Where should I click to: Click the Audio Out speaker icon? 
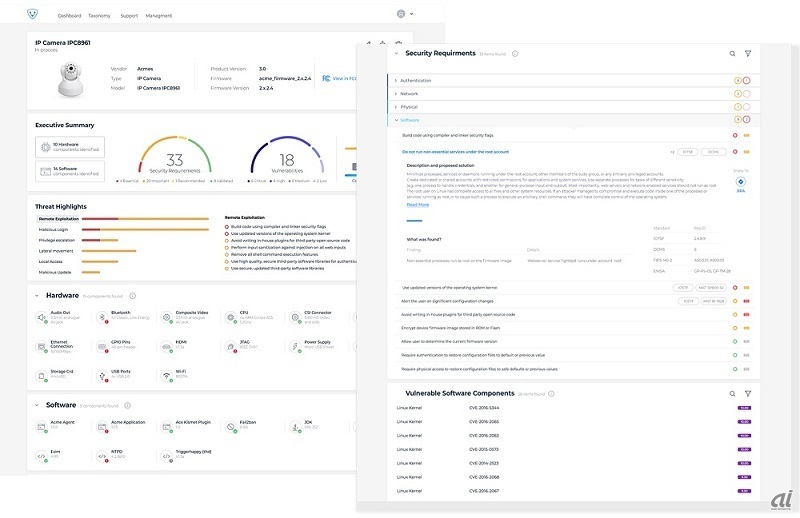pos(42,316)
